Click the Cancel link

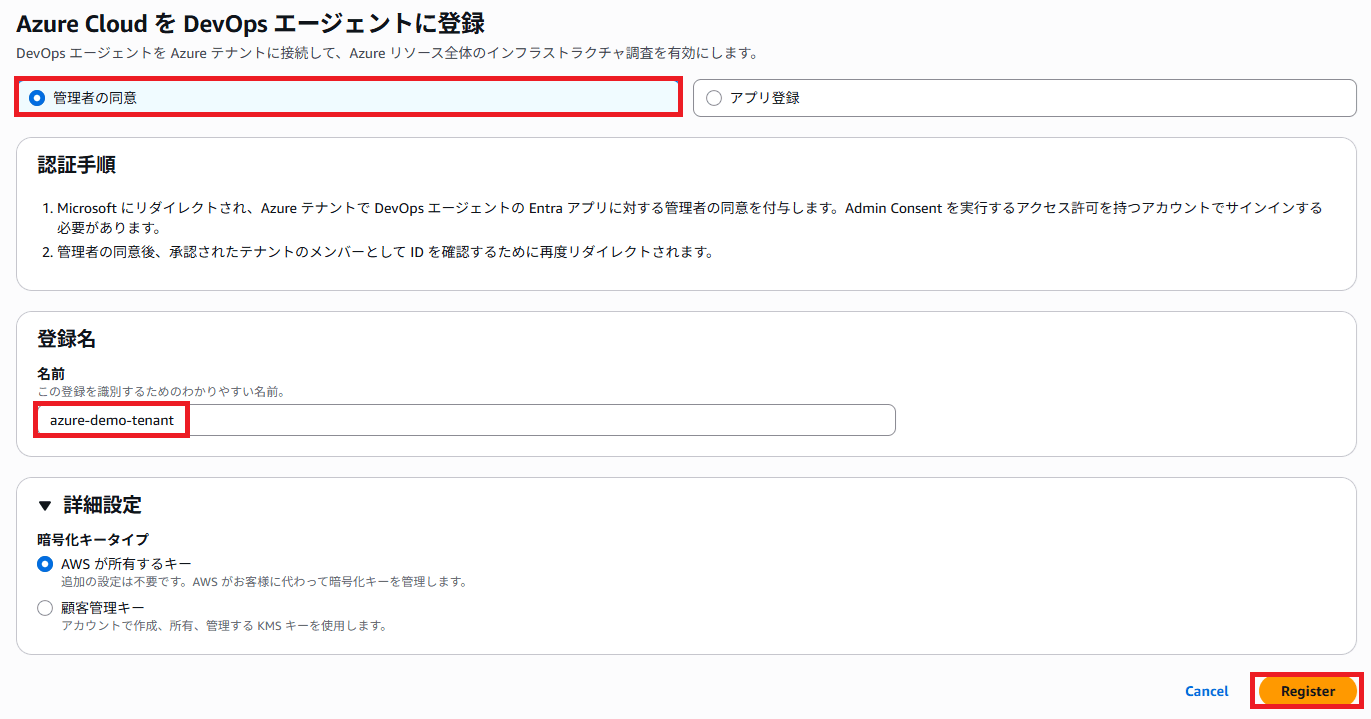[1207, 691]
